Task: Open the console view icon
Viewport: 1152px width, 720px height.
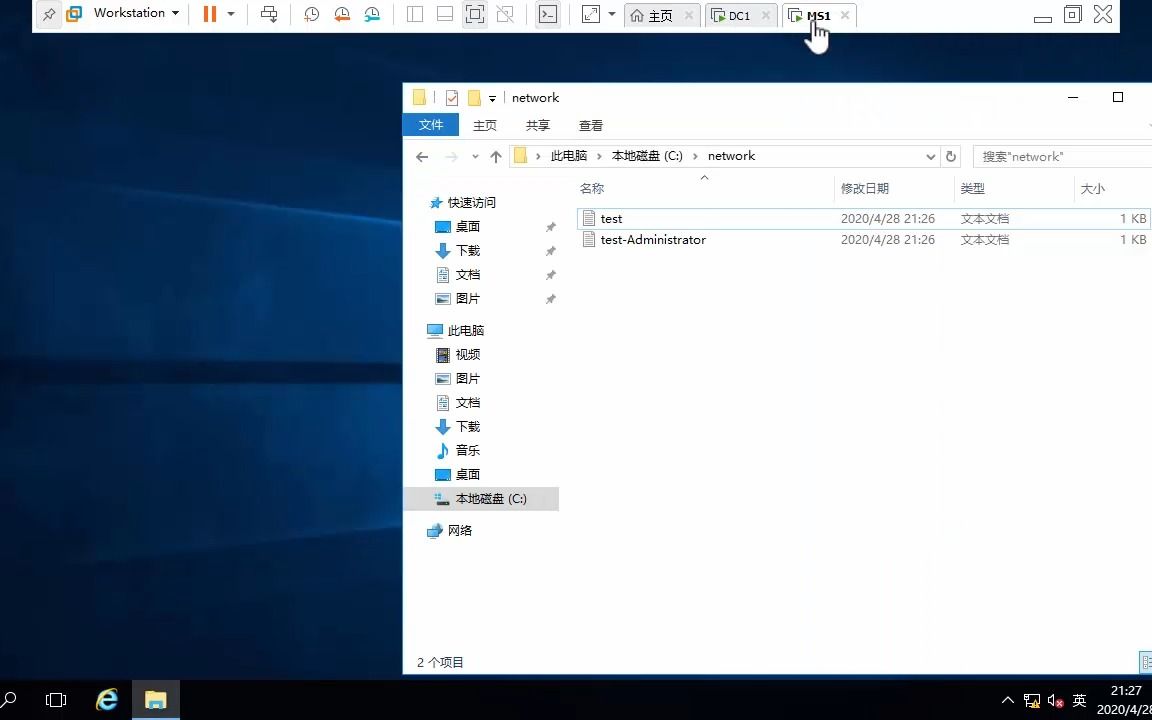Action: click(x=547, y=14)
